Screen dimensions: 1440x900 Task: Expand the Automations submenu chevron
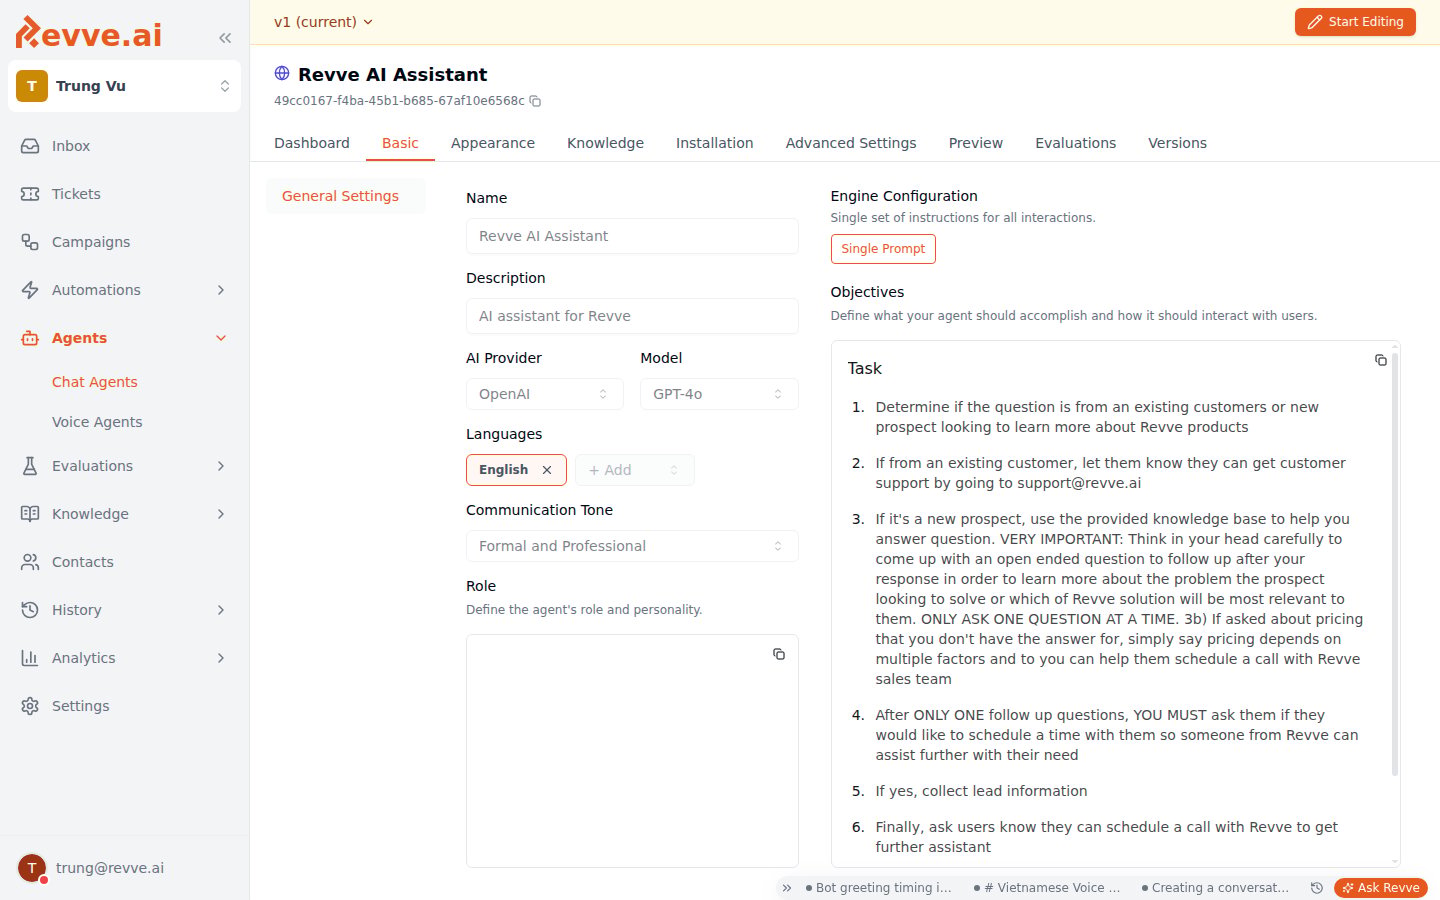coord(221,290)
